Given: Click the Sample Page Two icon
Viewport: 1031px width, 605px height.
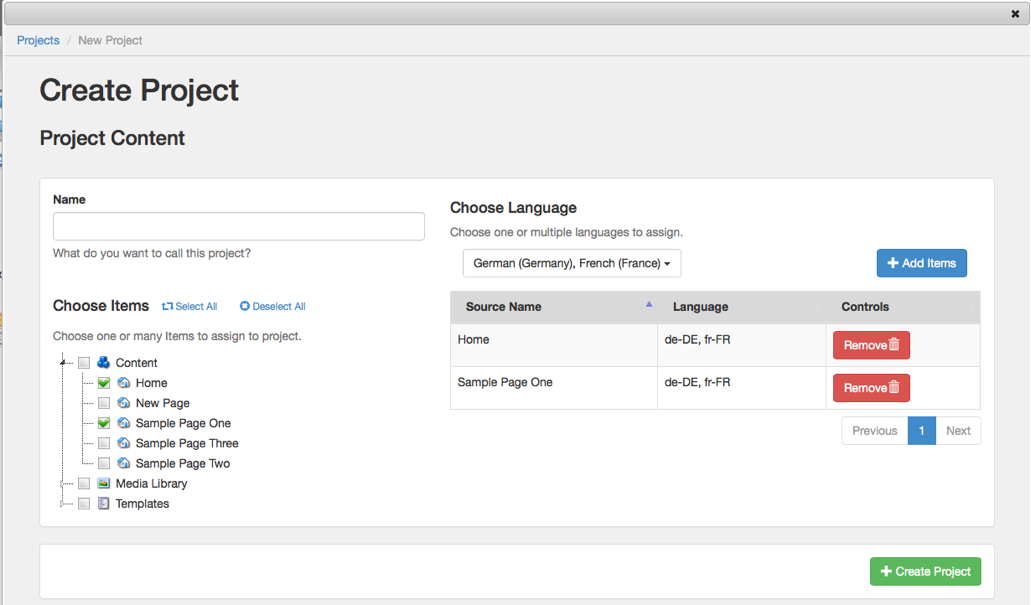Looking at the screenshot, I should [x=124, y=463].
